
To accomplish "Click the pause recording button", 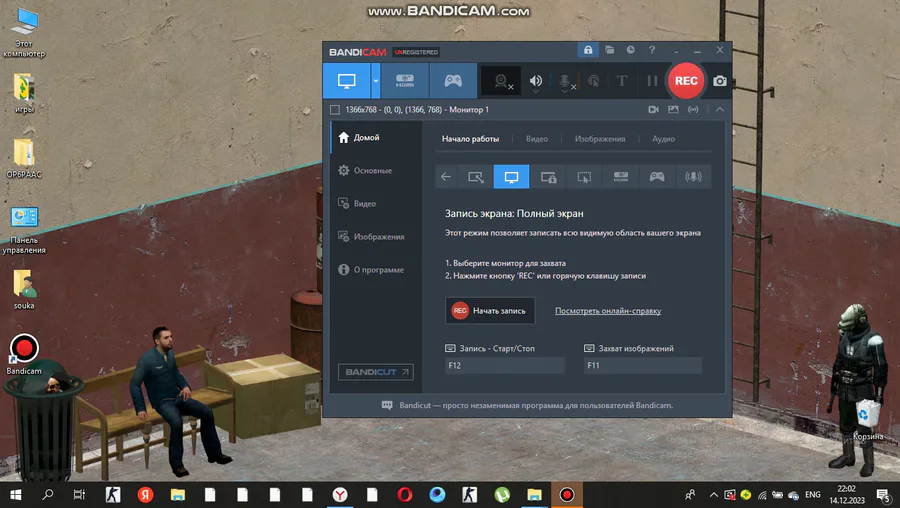I will pos(652,81).
